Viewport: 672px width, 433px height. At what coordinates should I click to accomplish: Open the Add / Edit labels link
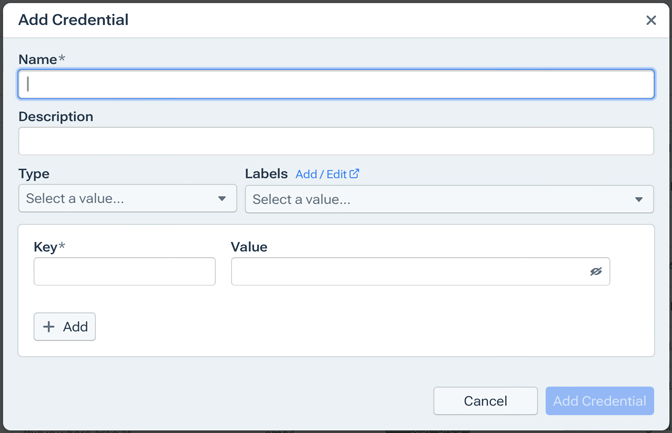point(320,174)
